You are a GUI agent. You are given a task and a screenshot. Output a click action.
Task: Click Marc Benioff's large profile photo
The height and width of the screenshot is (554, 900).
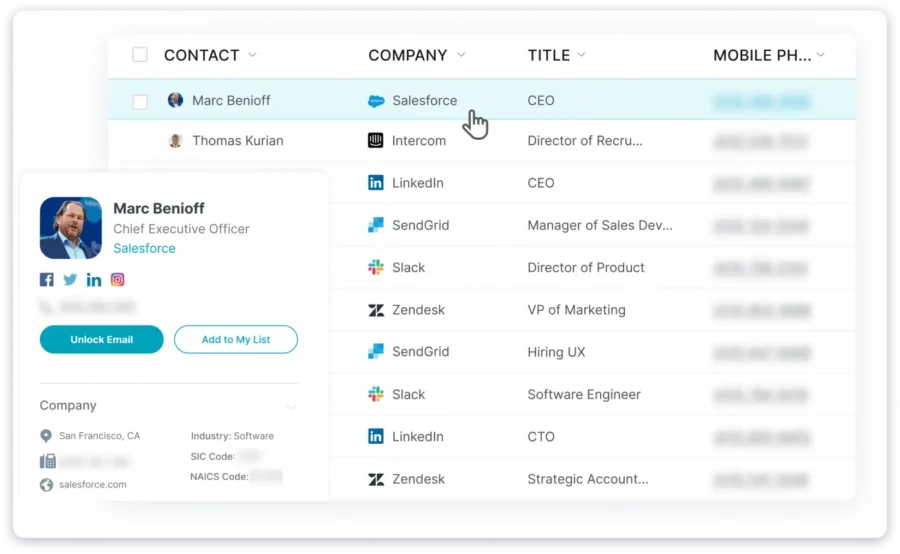[71, 228]
